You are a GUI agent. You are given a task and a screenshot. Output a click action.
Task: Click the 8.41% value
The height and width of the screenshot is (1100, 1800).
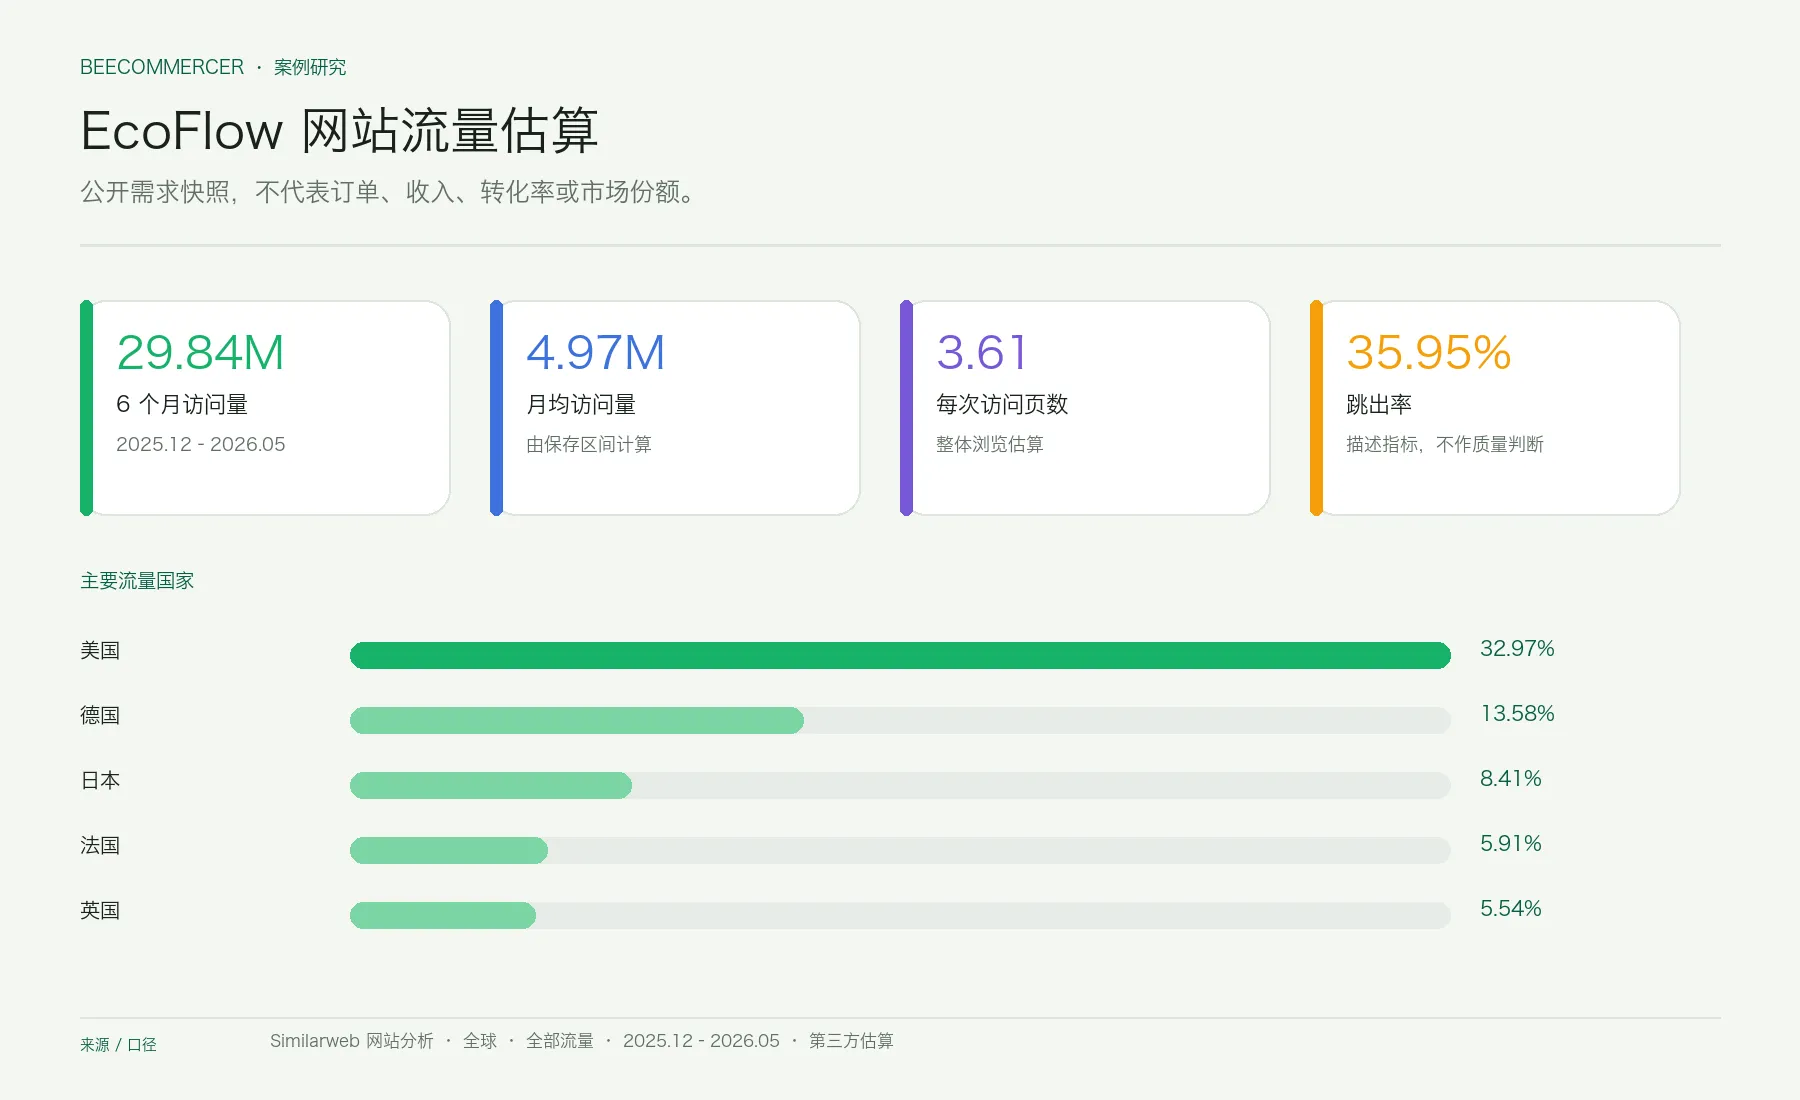pos(1511,778)
